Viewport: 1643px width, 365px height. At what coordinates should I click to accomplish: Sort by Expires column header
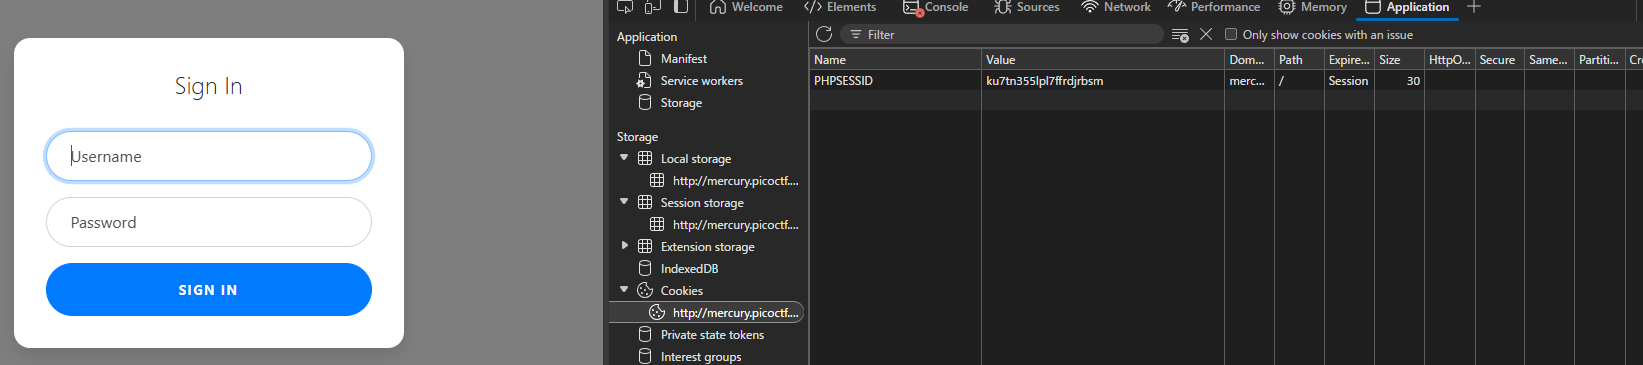pyautogui.click(x=1349, y=60)
